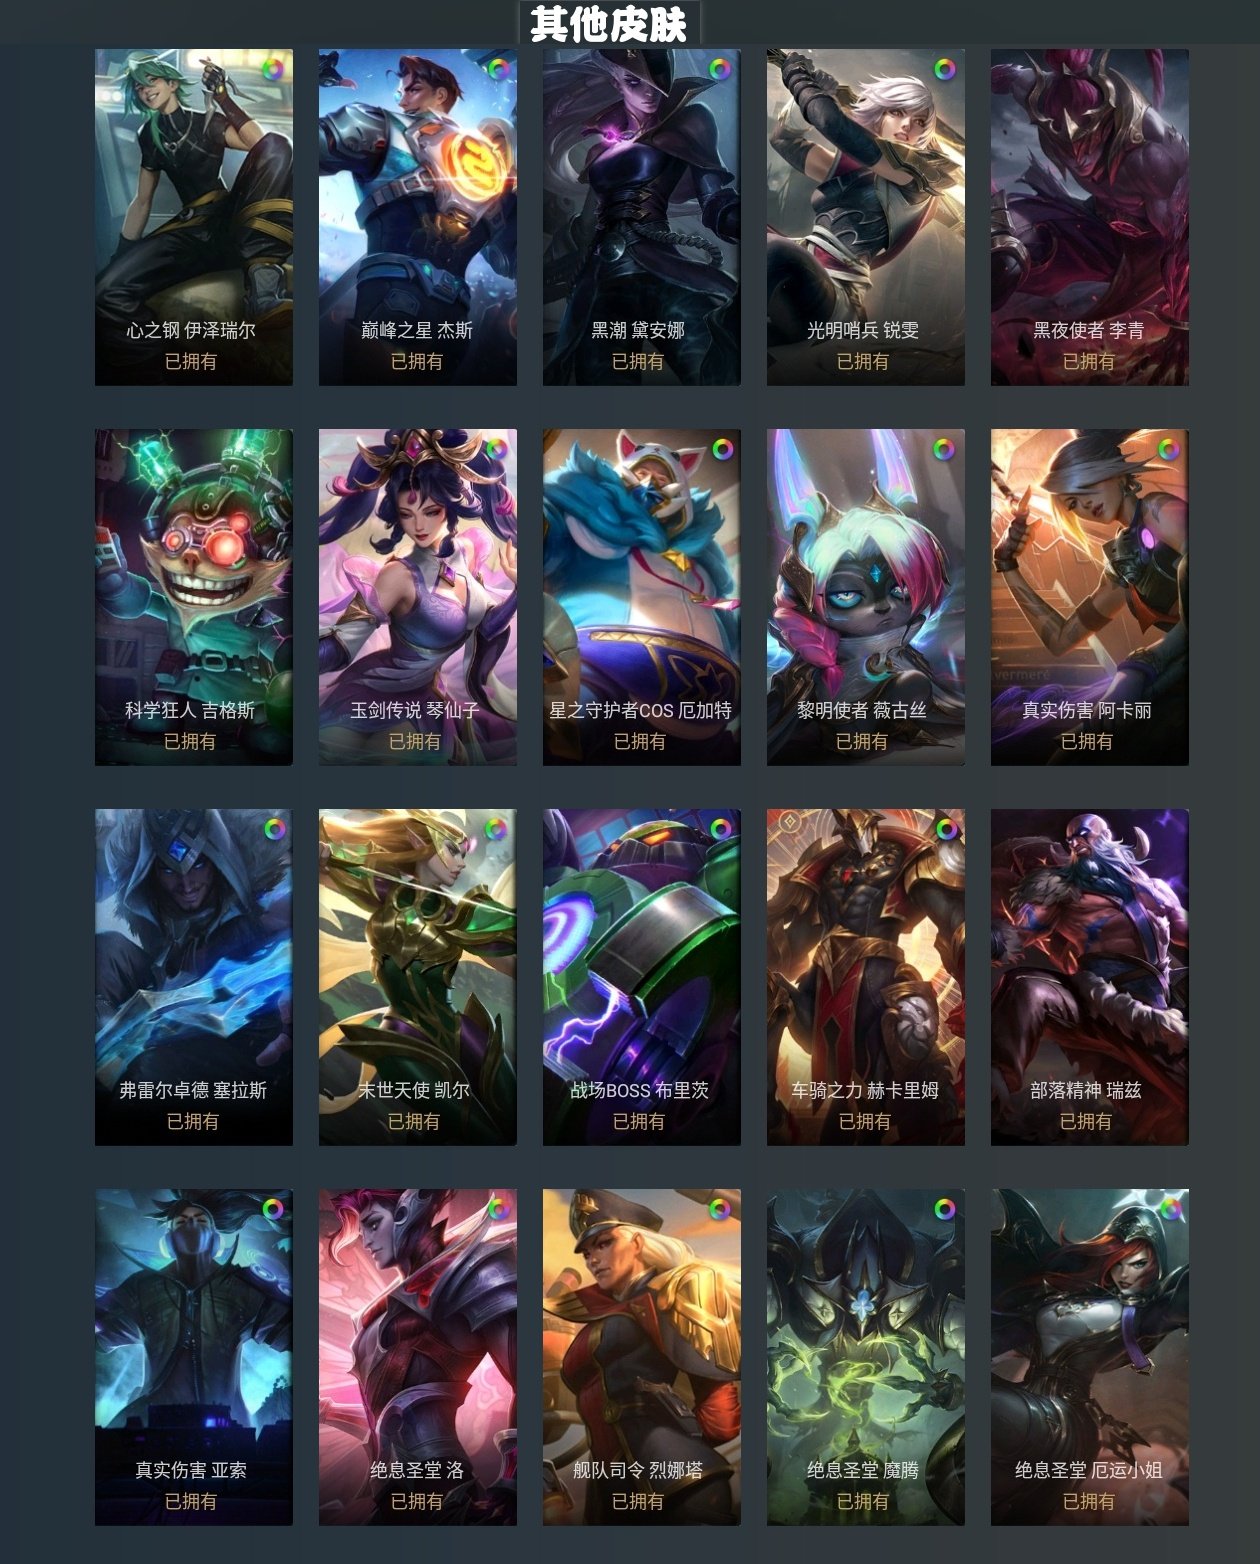Click chroma wheel icon on 心之钢 伊泽瑞尔
This screenshot has width=1260, height=1564.
[272, 69]
